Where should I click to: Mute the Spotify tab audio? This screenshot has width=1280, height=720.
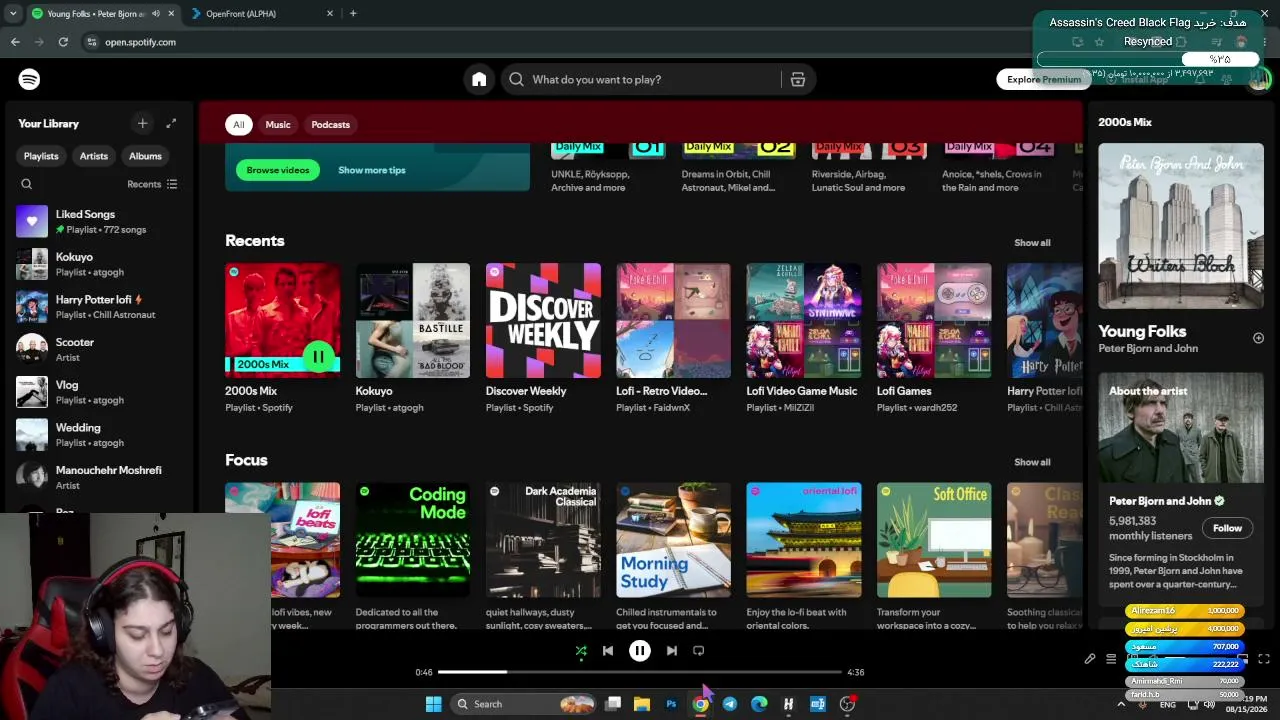(x=155, y=13)
